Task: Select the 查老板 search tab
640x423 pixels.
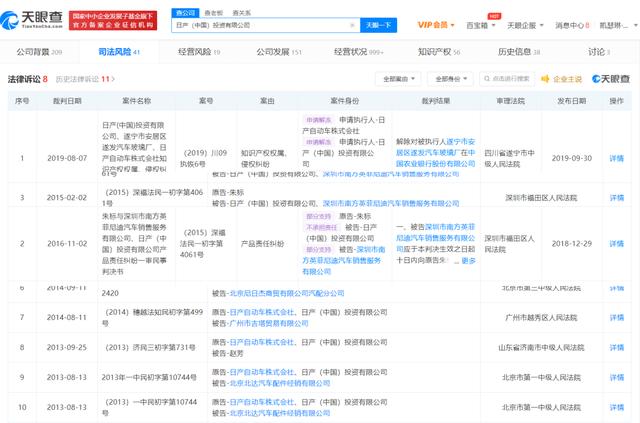Action: click(x=213, y=13)
